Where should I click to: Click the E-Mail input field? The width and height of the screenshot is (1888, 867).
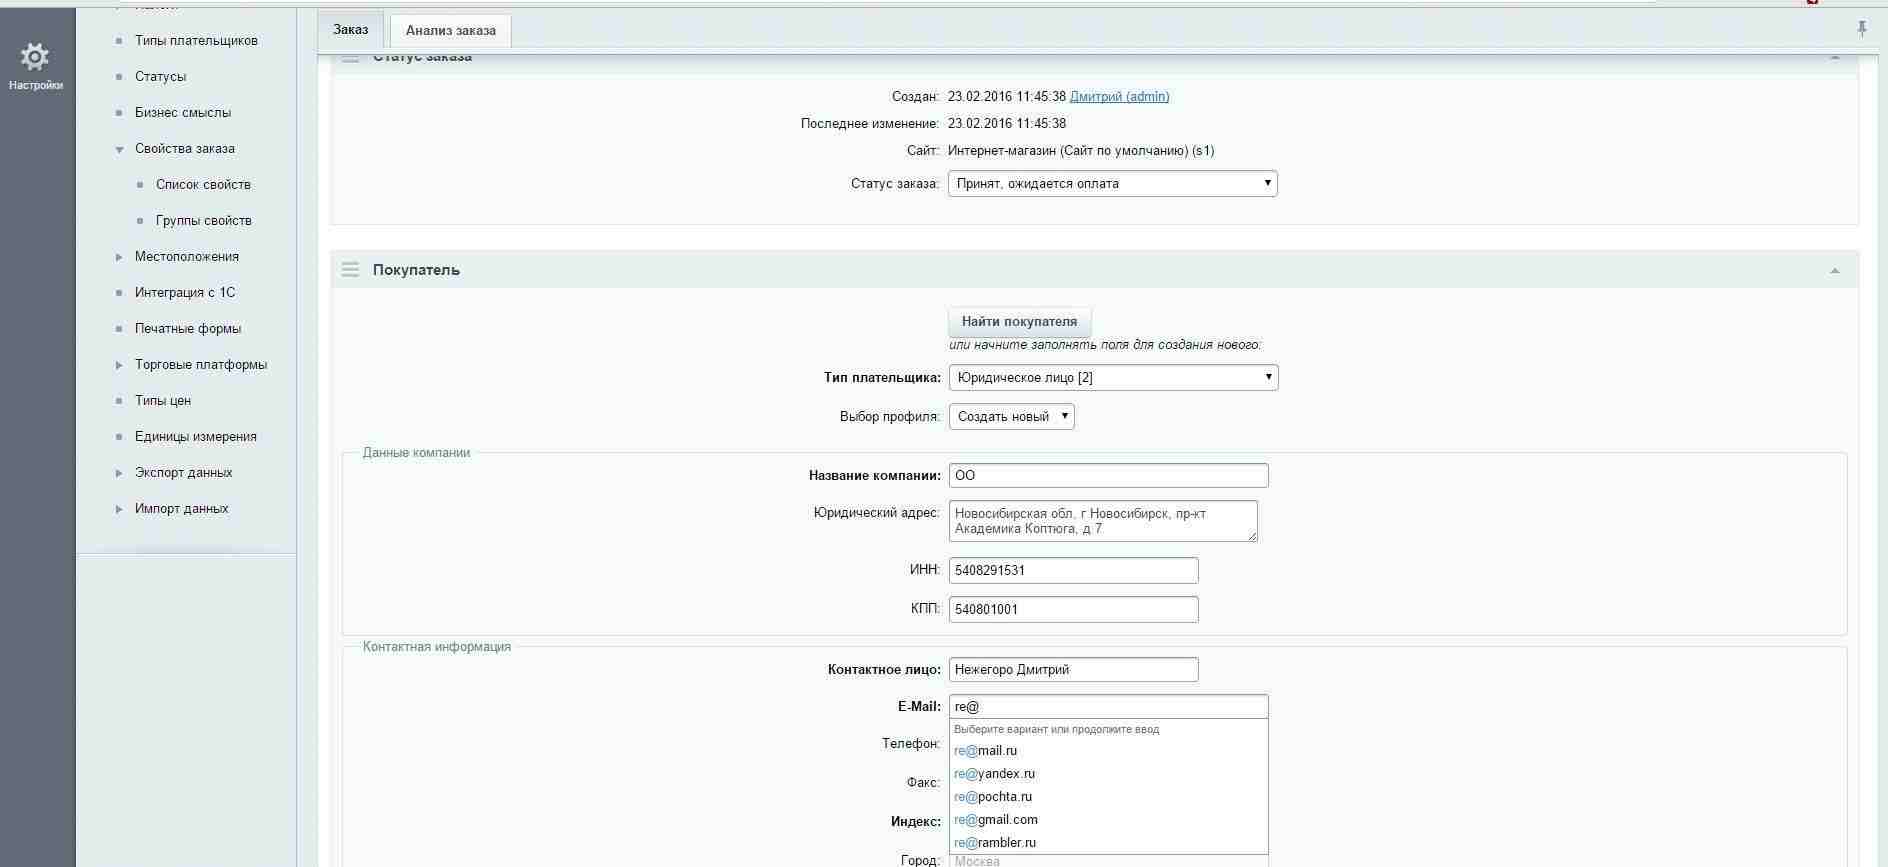pos(1109,706)
